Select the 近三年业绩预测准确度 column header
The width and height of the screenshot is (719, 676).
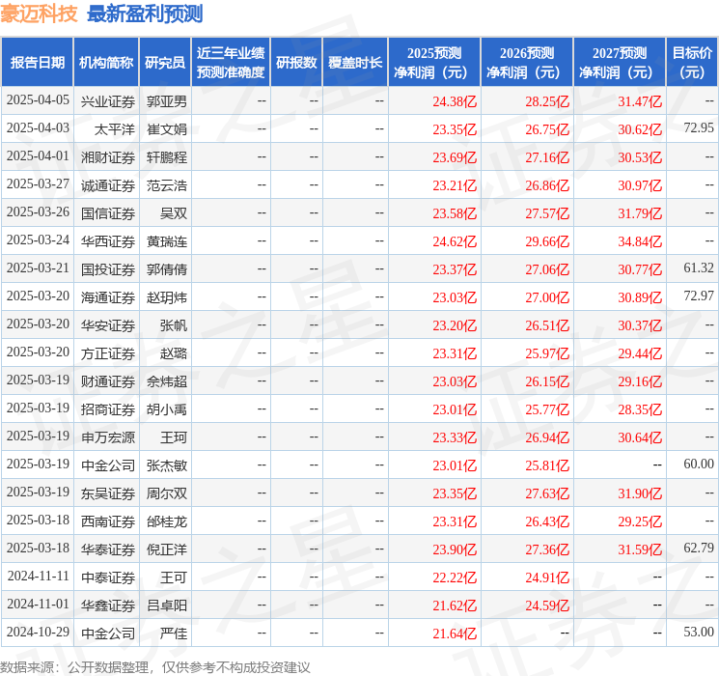[231, 62]
